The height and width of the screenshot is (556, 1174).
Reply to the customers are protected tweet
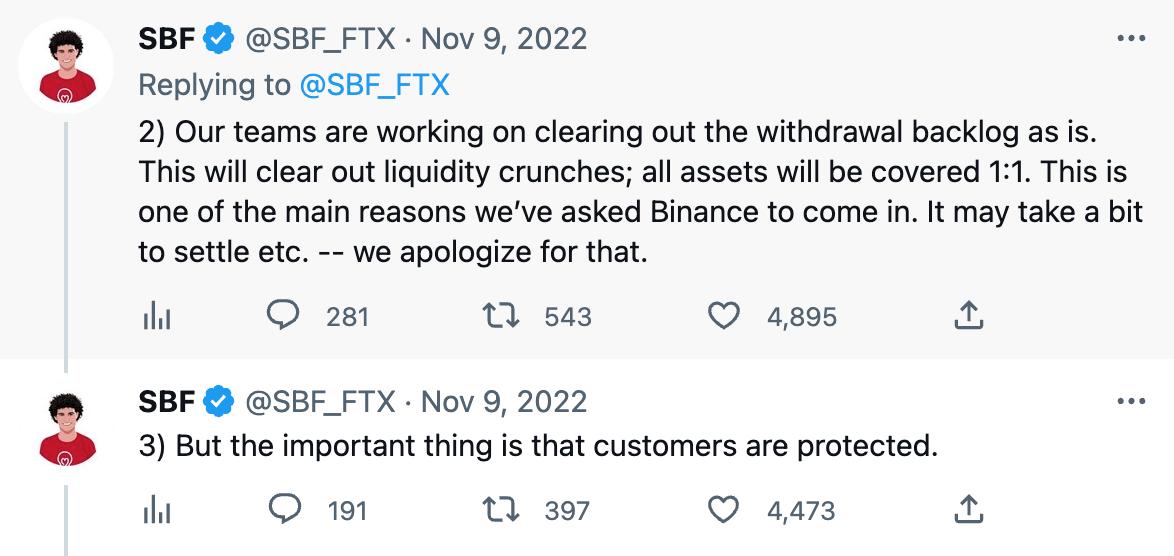[x=285, y=510]
